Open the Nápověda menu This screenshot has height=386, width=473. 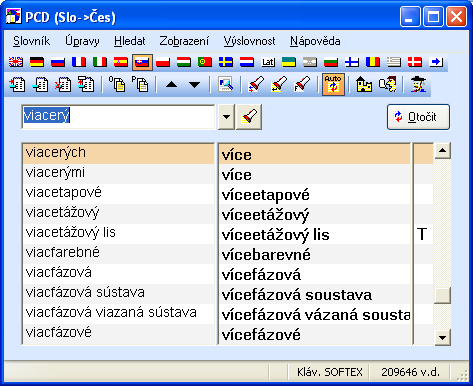pyautogui.click(x=315, y=41)
